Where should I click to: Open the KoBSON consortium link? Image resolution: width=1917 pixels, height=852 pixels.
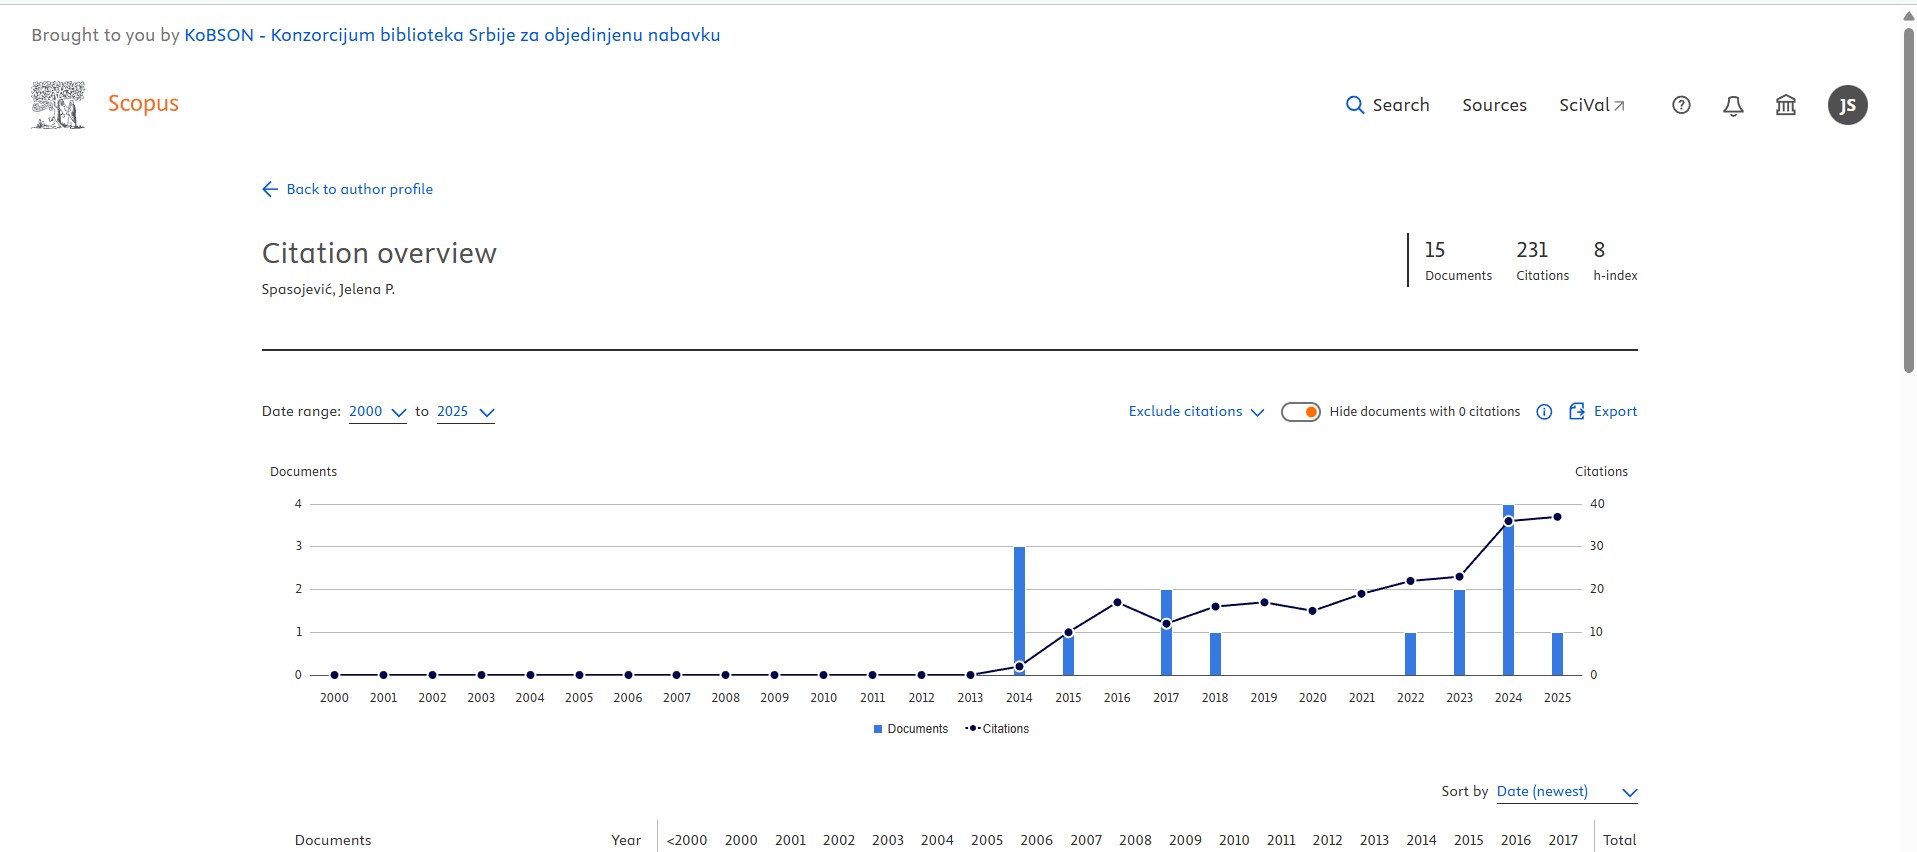click(x=452, y=35)
